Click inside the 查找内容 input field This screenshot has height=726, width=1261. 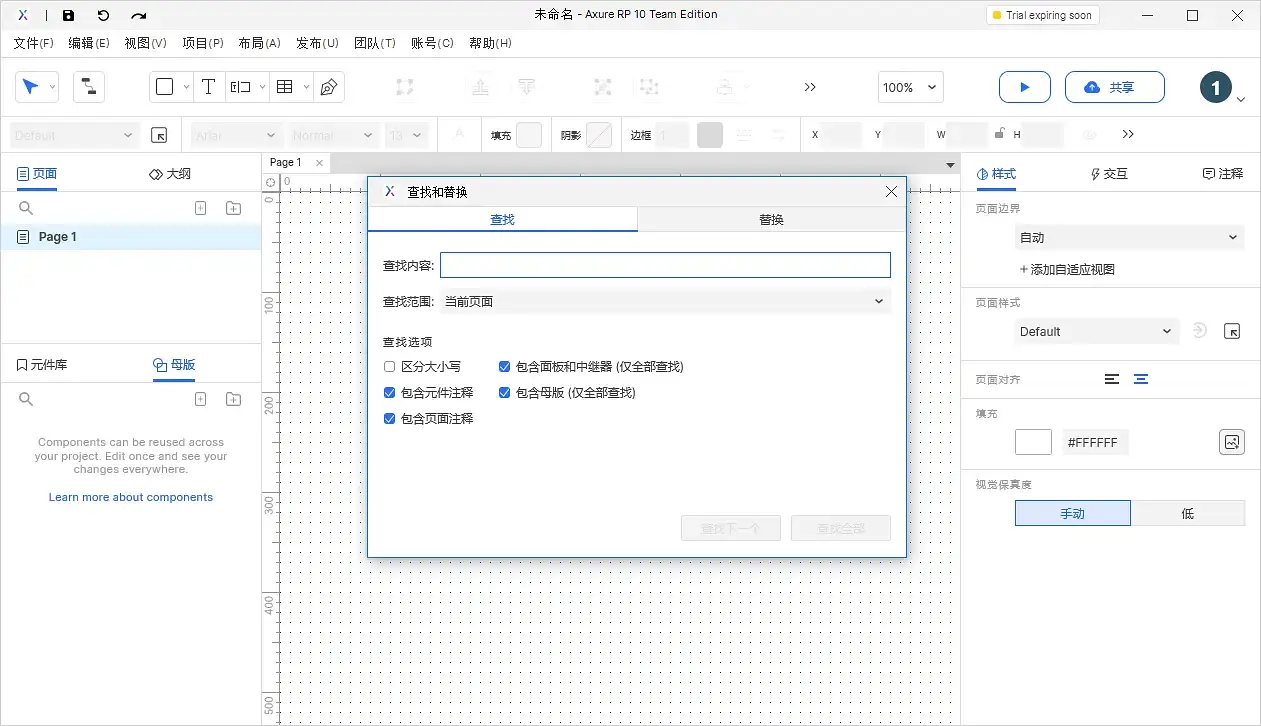coord(665,264)
